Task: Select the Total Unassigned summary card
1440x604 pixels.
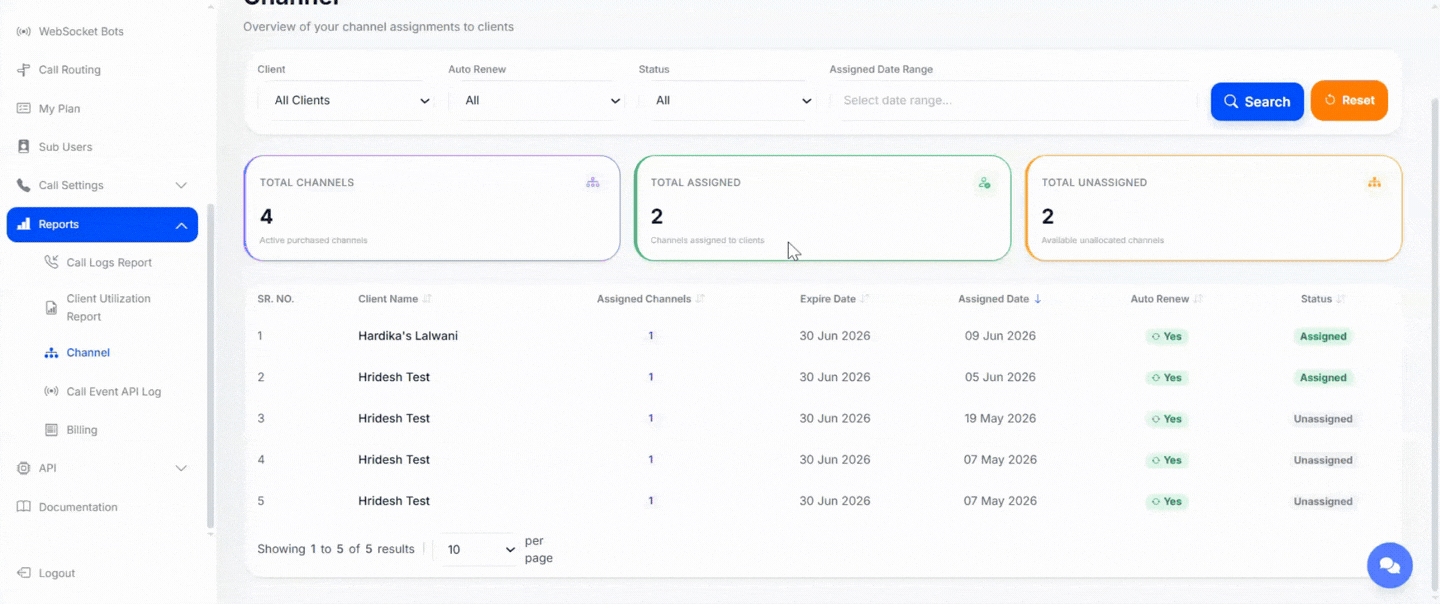Action: click(x=1214, y=208)
